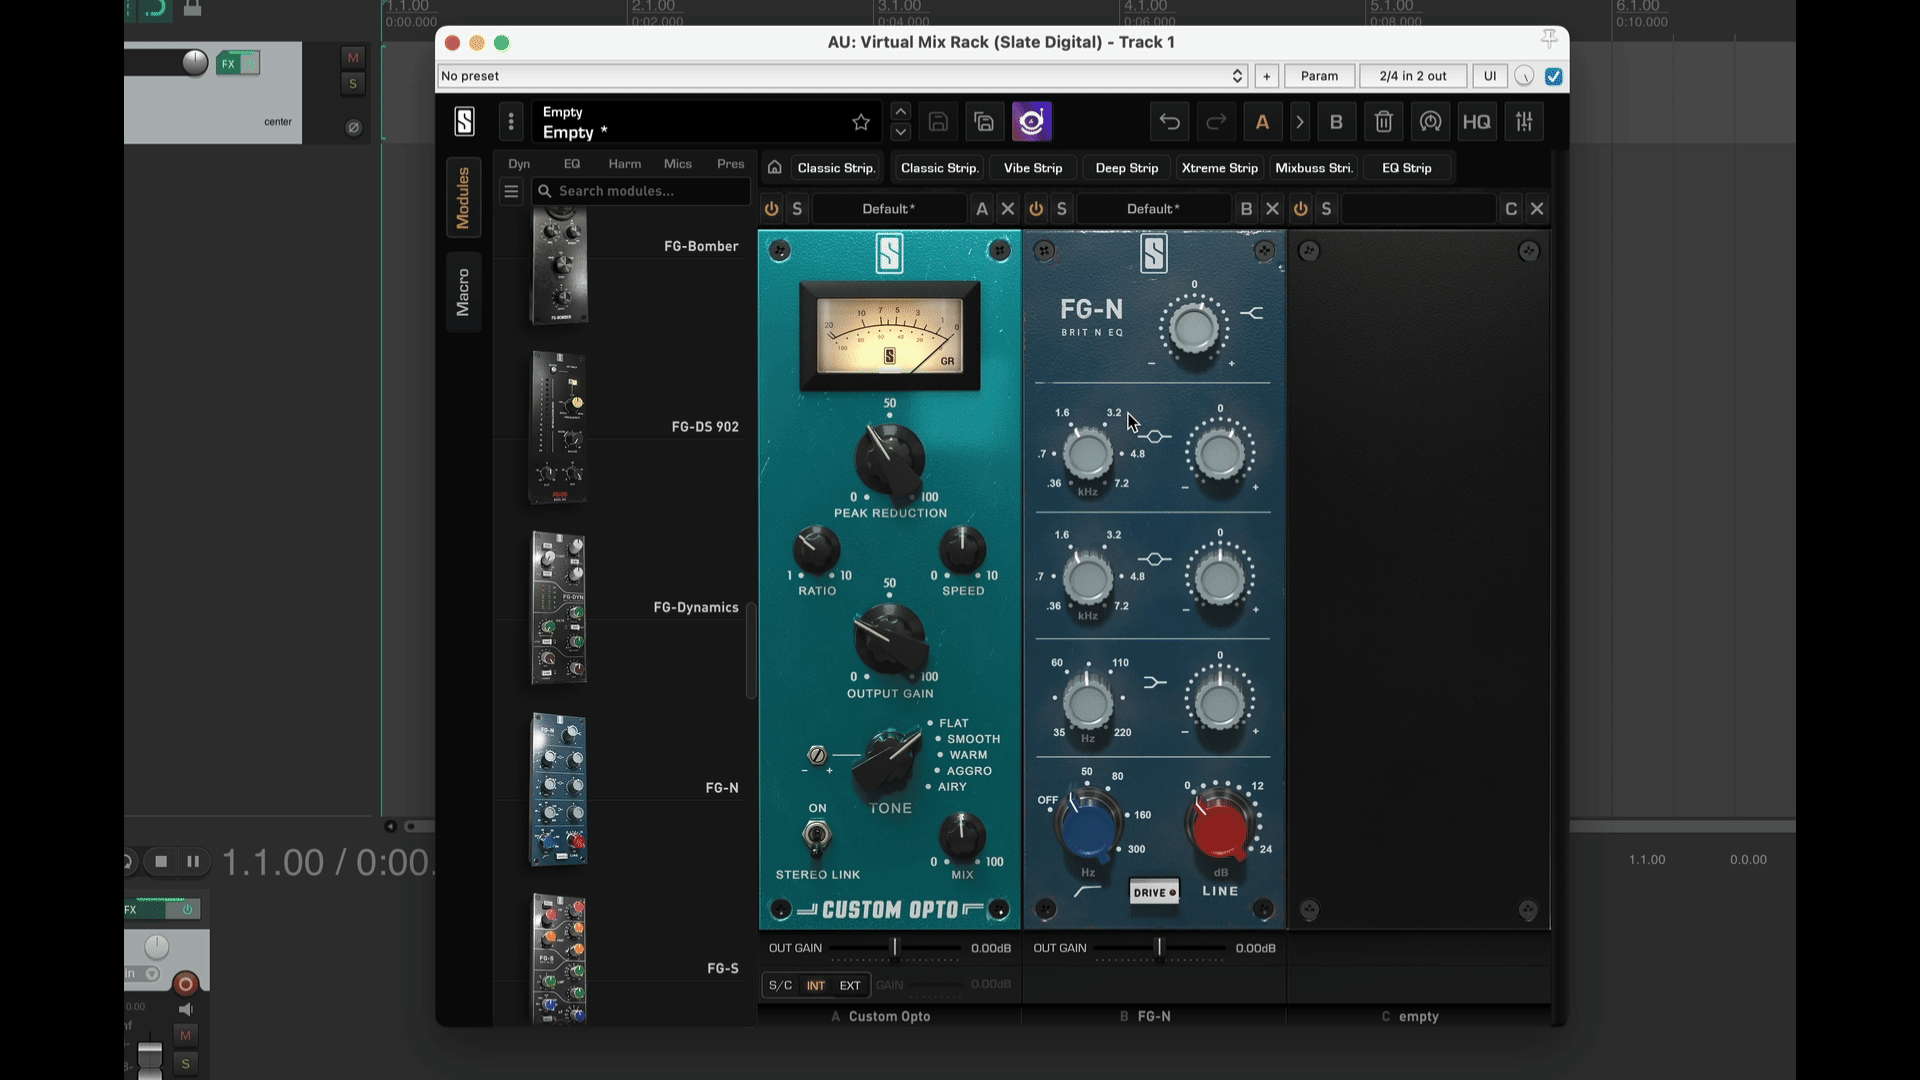The width and height of the screenshot is (1920, 1080).
Task: Load the Deep Strip preset
Action: pyautogui.click(x=1127, y=168)
